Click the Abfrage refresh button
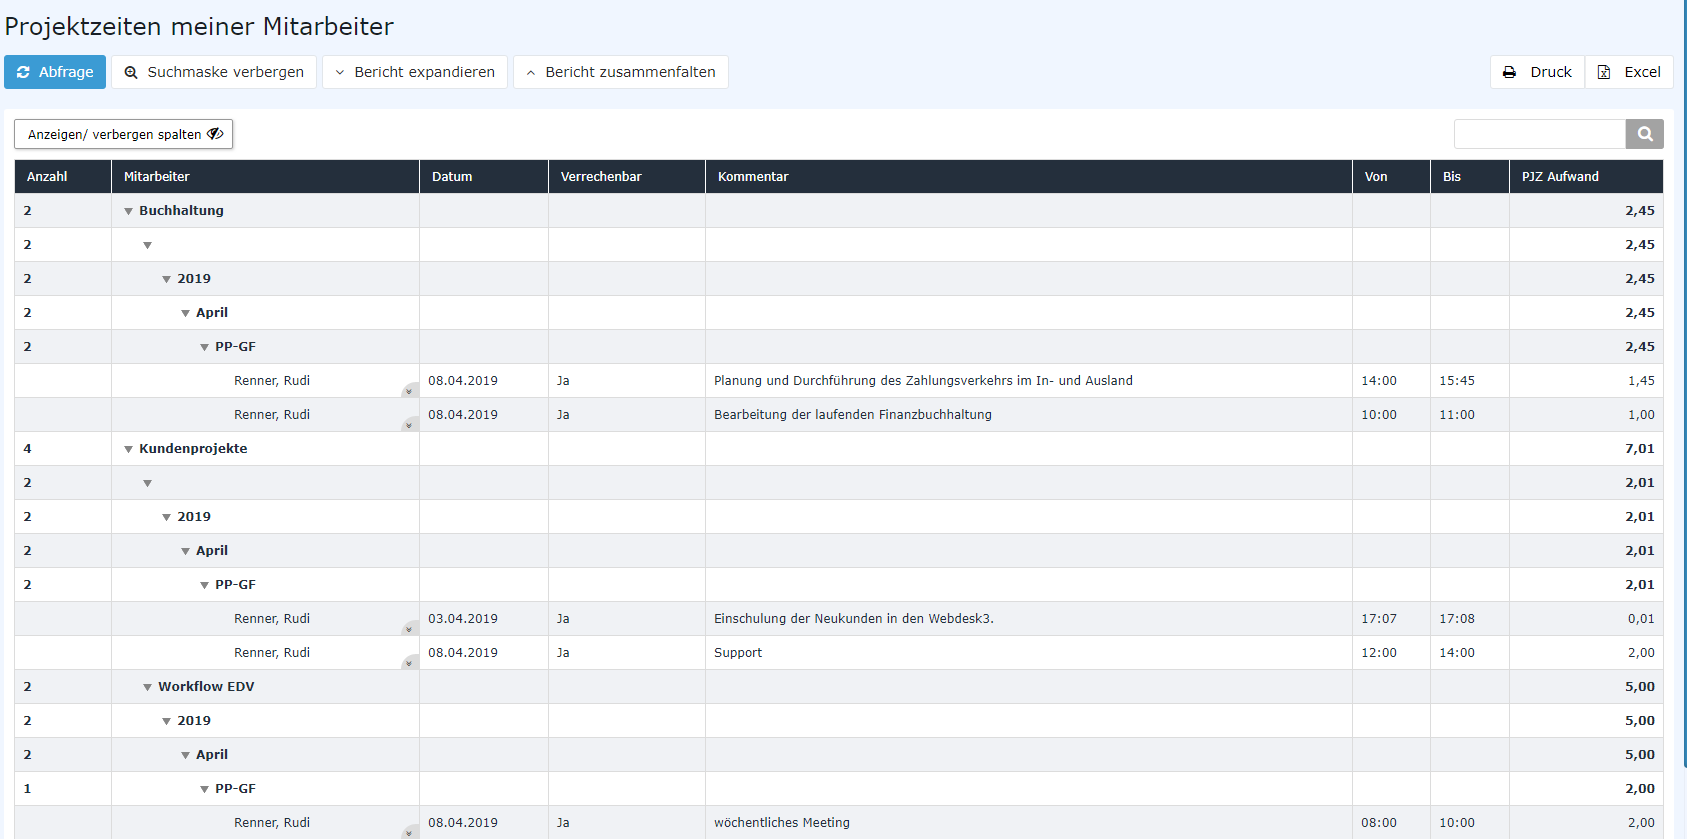The height and width of the screenshot is (839, 1687). click(x=55, y=72)
